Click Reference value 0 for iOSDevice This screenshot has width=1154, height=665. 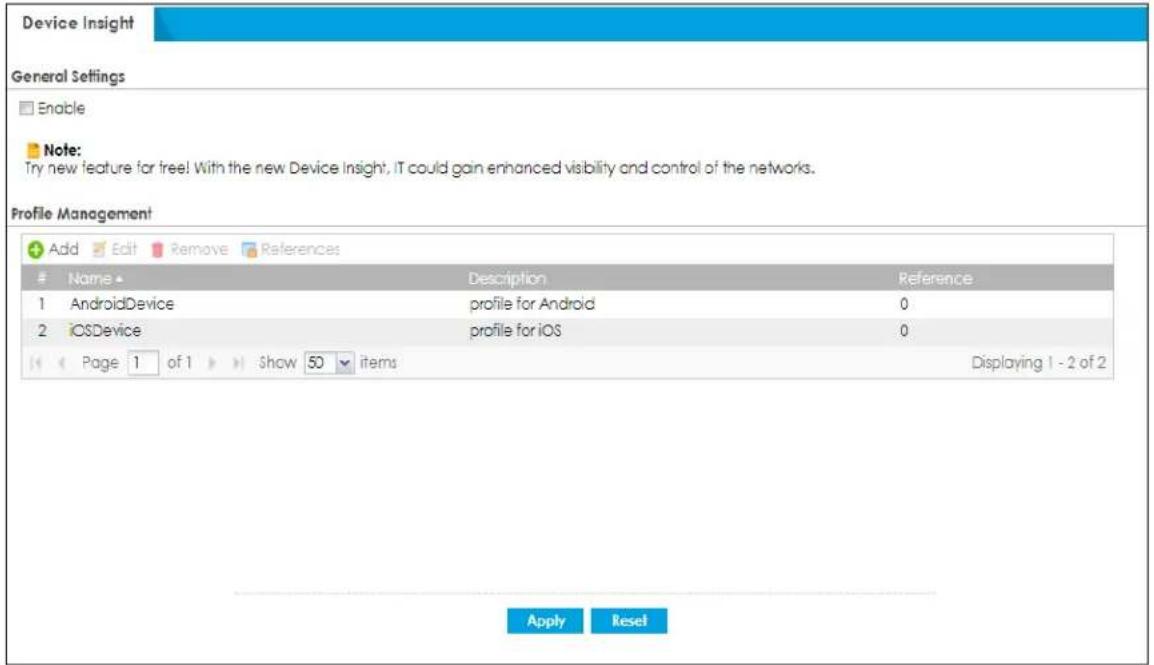coord(904,330)
